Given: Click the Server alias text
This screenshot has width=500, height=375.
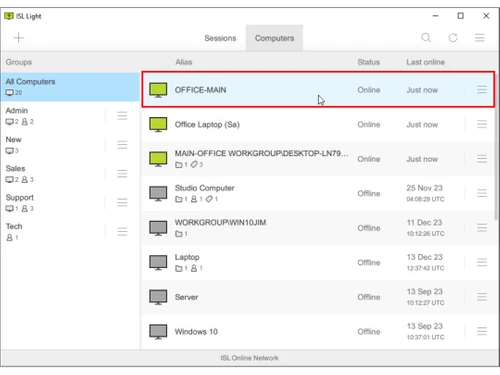Looking at the screenshot, I should (x=186, y=297).
